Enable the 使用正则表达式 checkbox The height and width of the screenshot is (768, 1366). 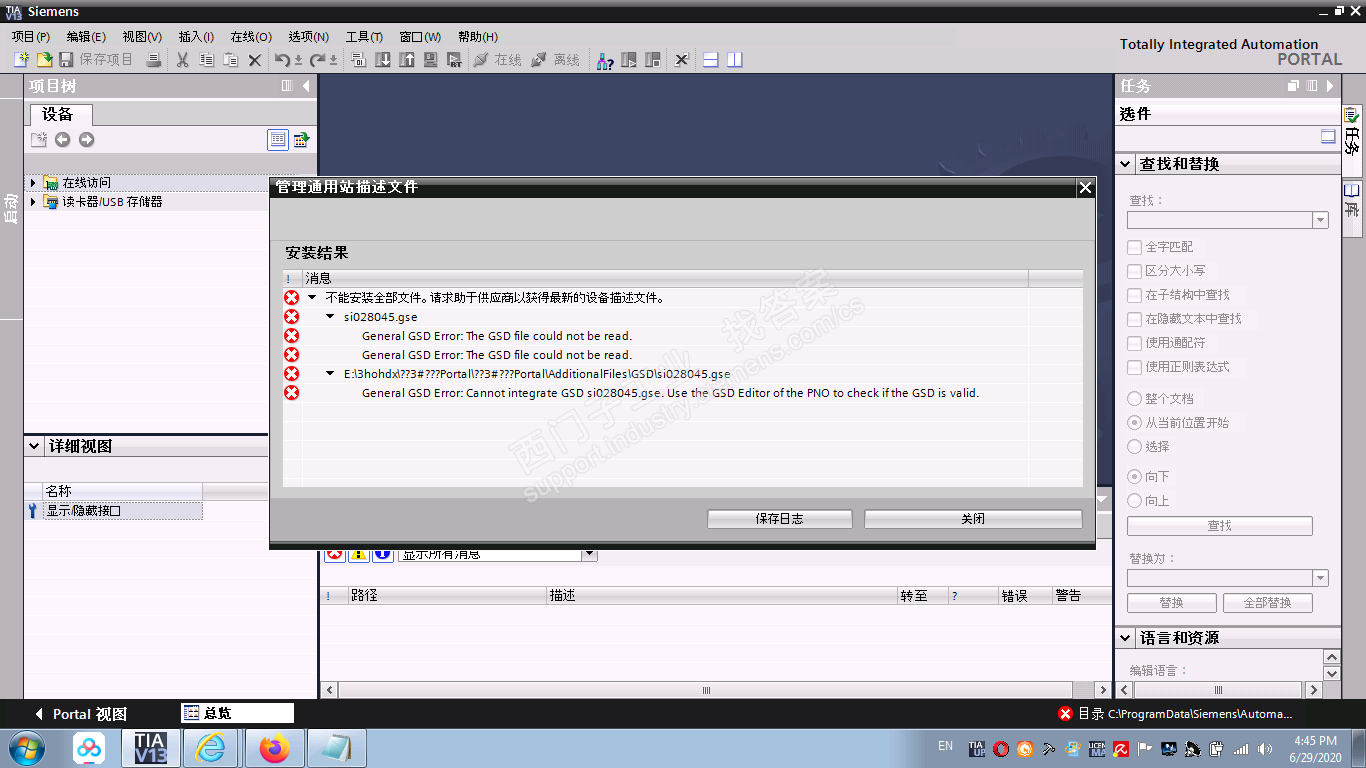point(1135,367)
